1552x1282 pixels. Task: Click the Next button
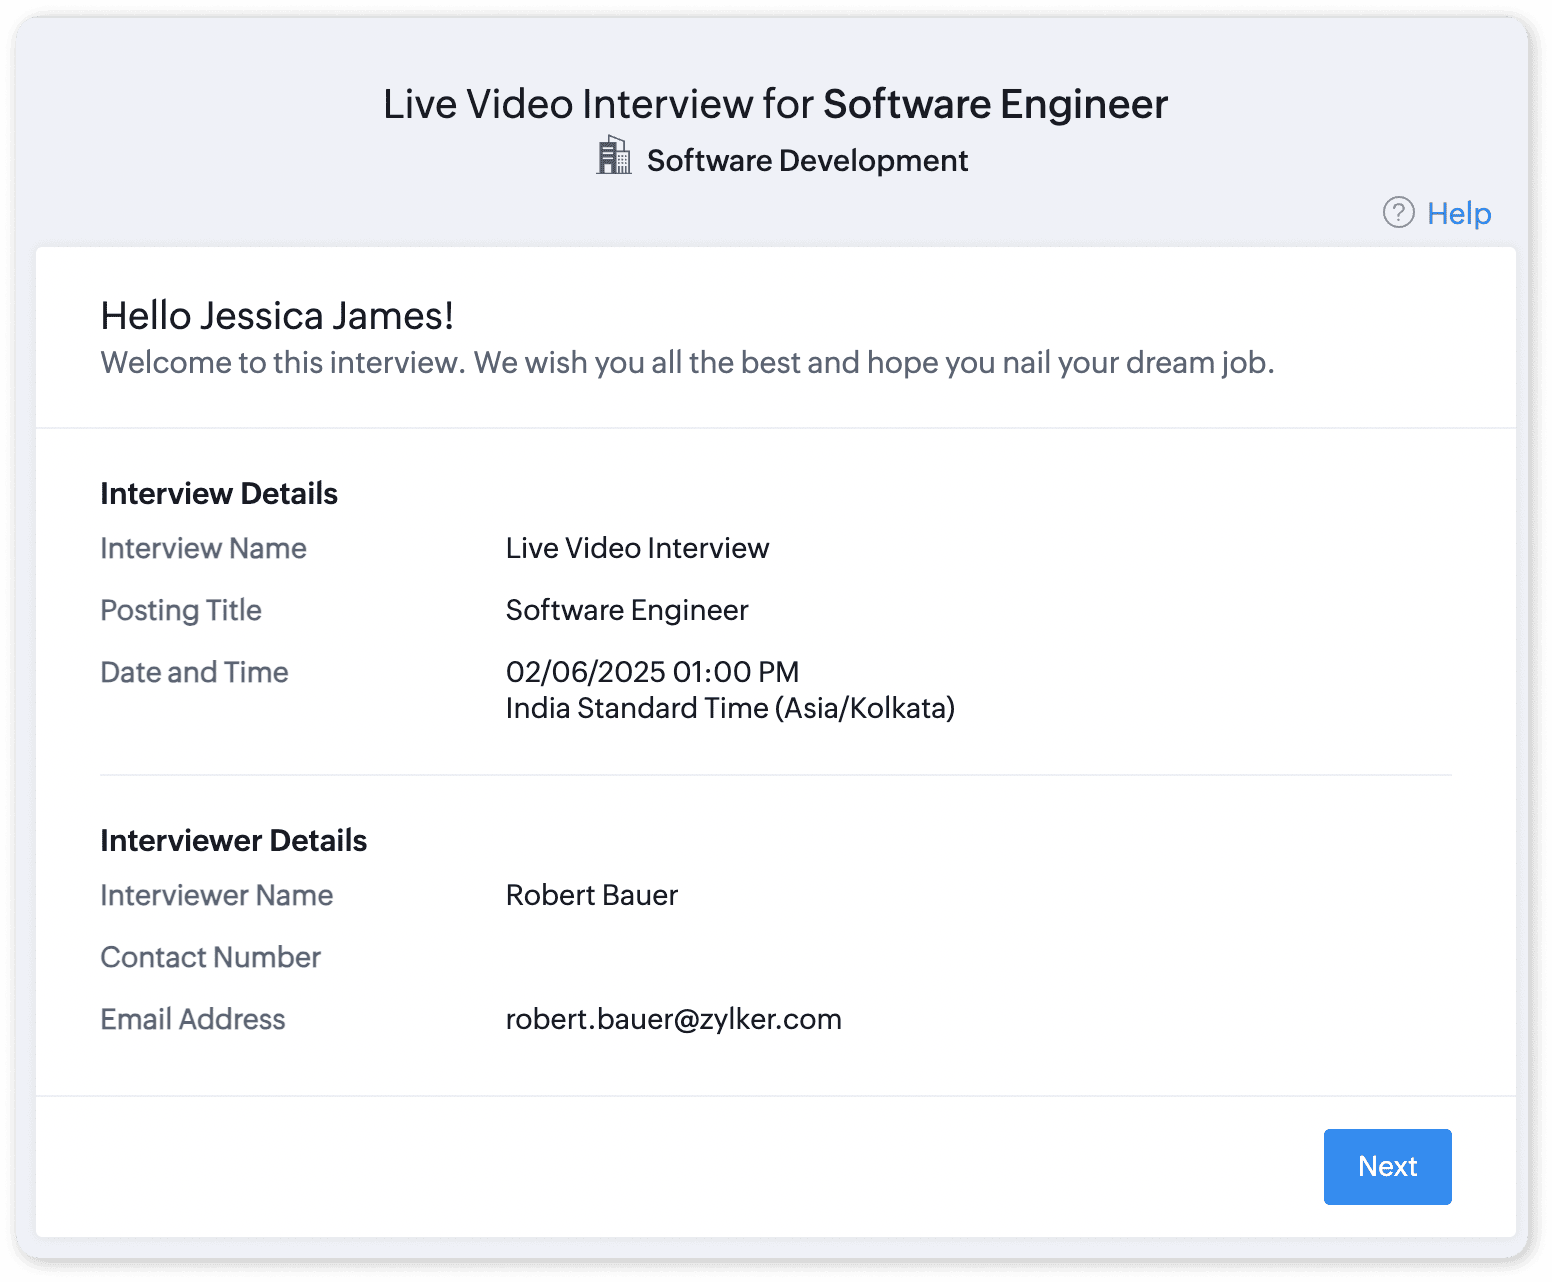(1387, 1166)
